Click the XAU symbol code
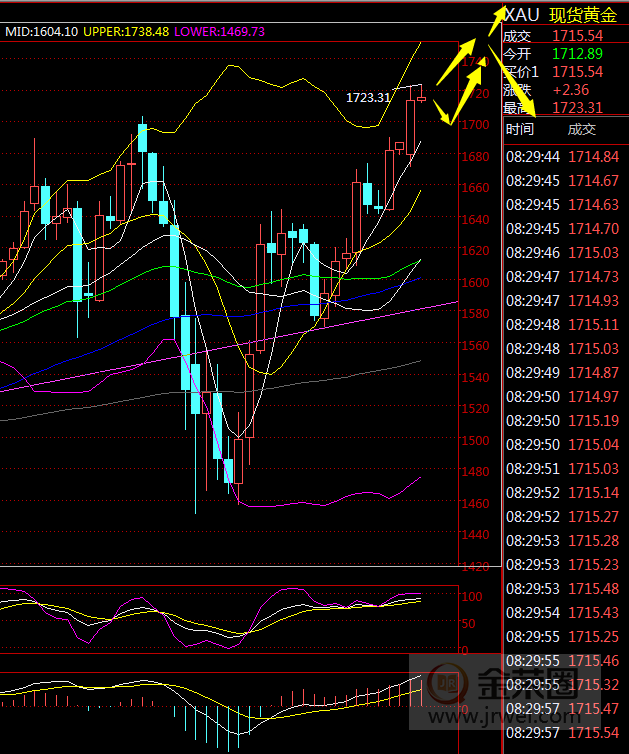Image resolution: width=629 pixels, height=754 pixels. click(522, 14)
